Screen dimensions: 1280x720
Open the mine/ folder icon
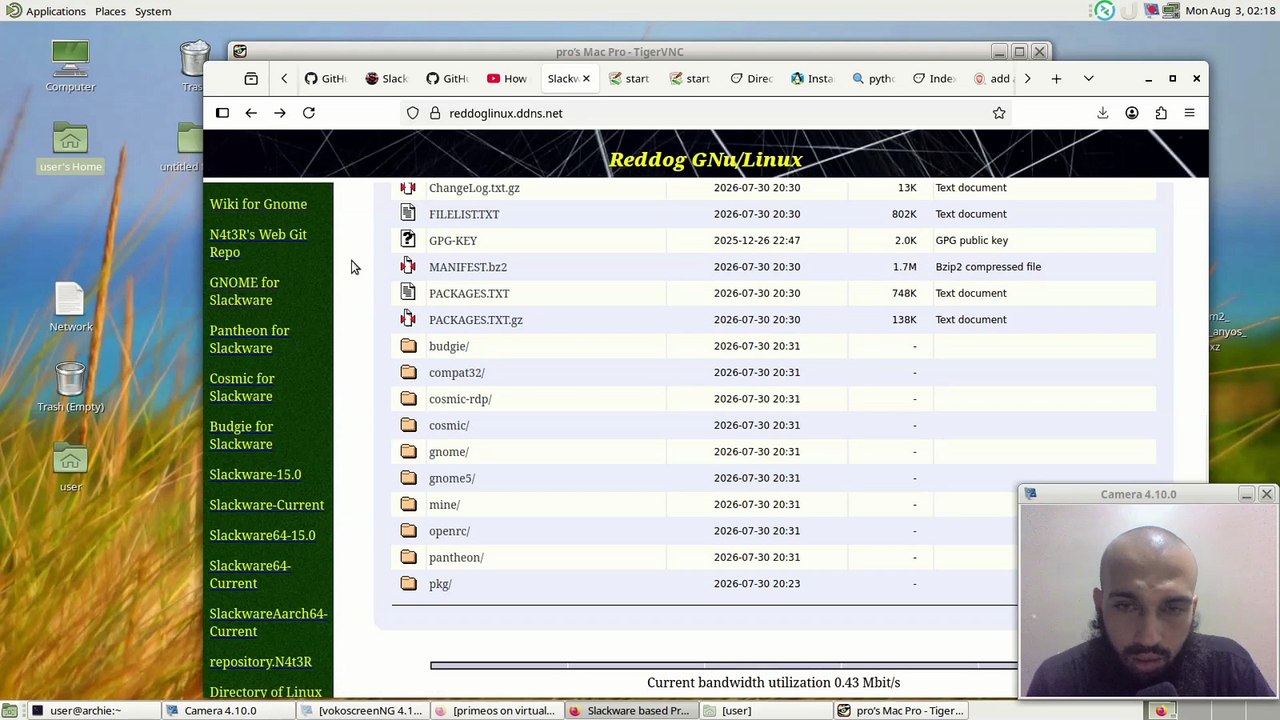[408, 504]
